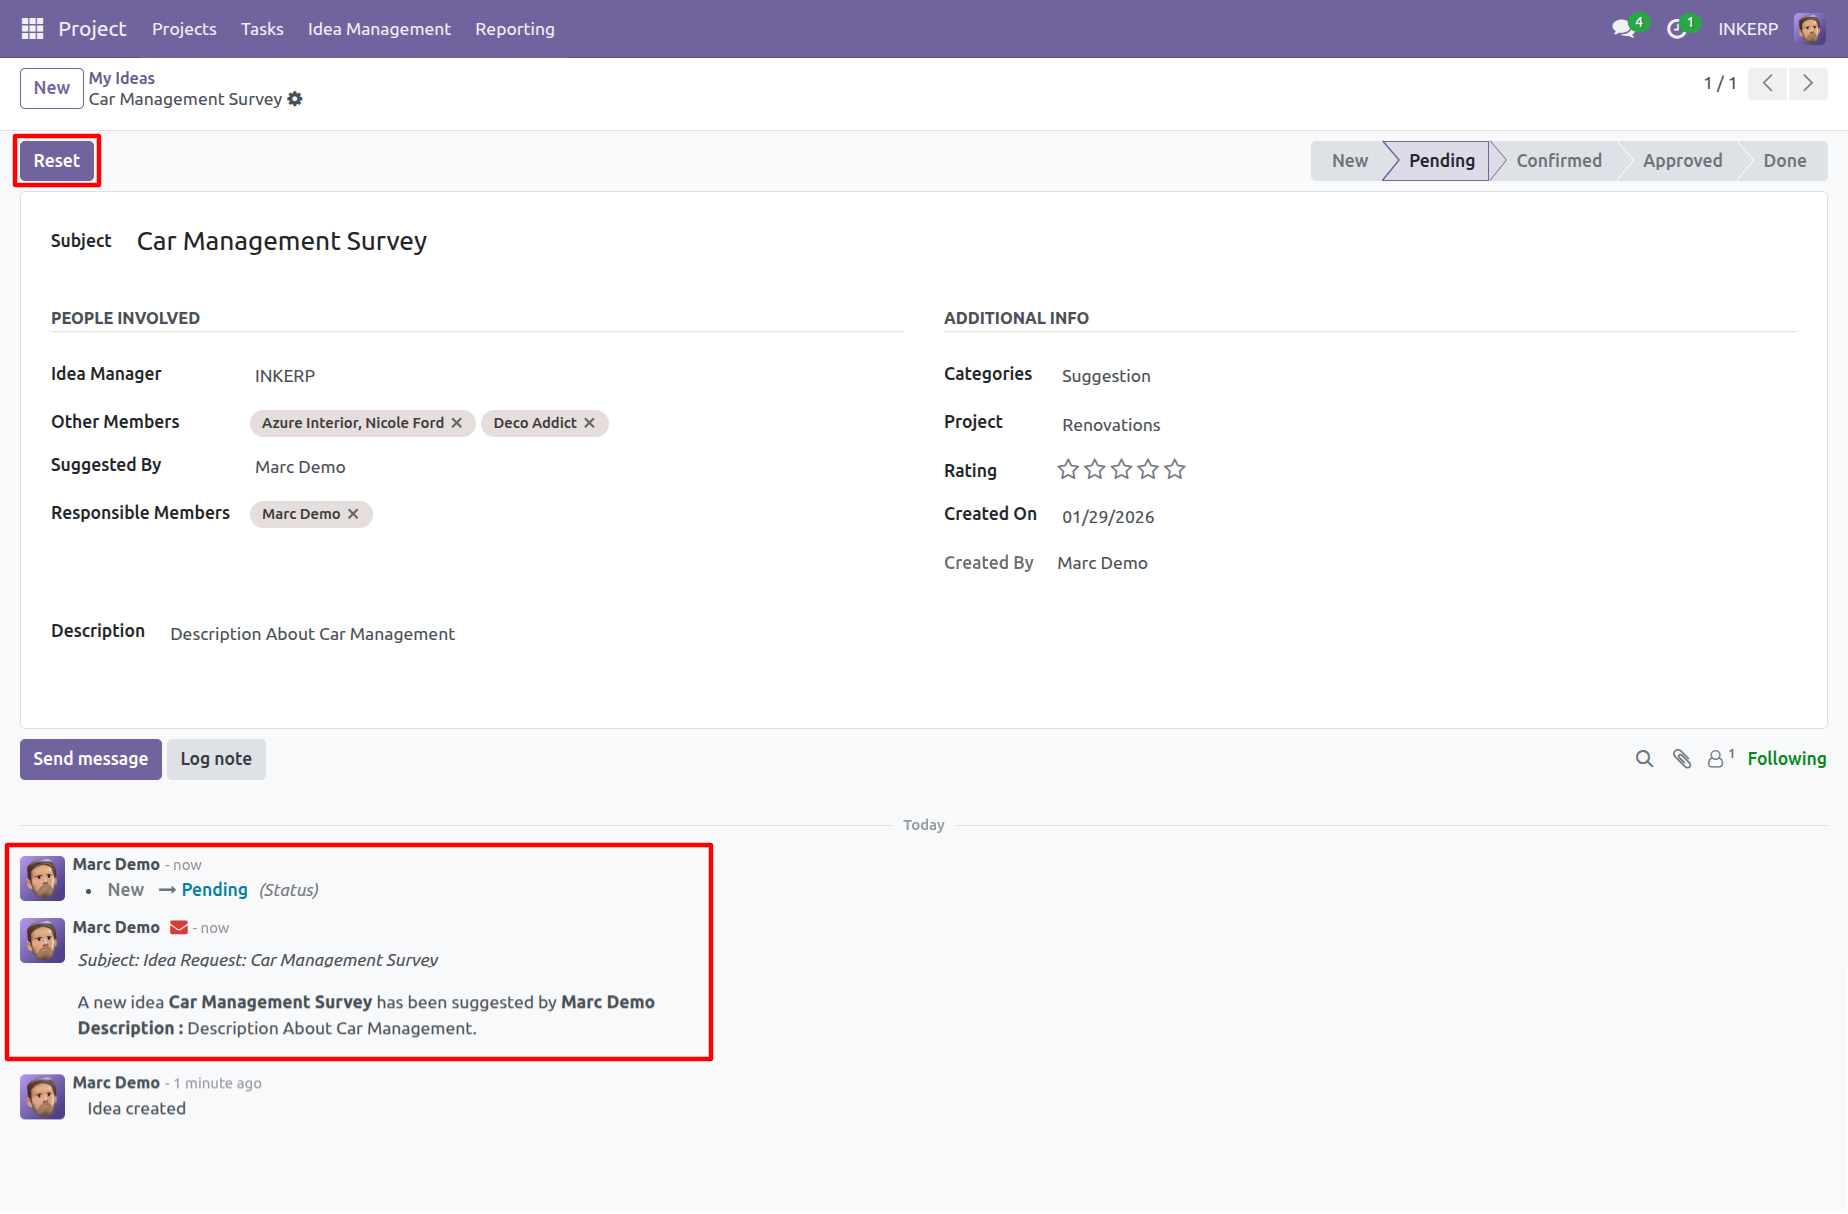Image resolution: width=1848 pixels, height=1214 pixels.
Task: Set rating to three stars
Action: tap(1122, 469)
